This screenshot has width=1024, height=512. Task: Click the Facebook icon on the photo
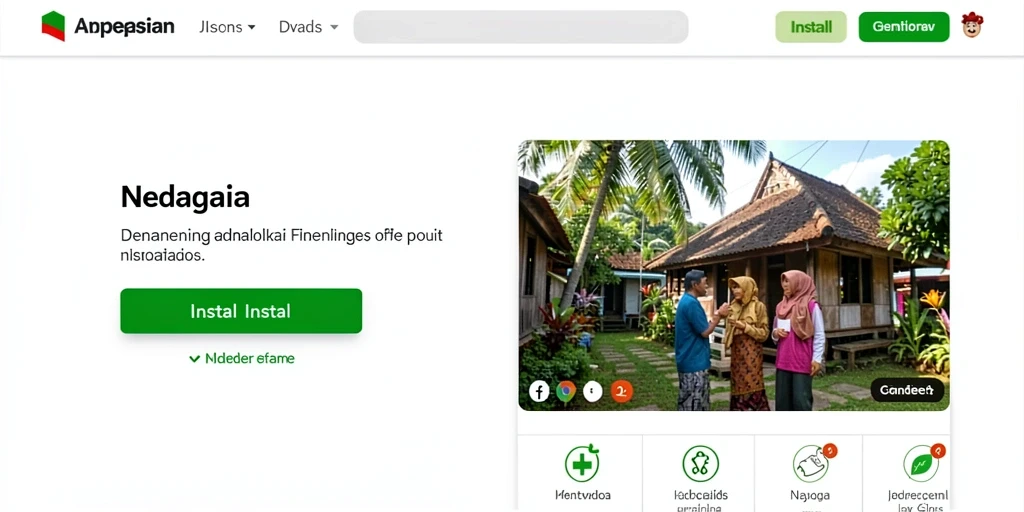pos(539,391)
